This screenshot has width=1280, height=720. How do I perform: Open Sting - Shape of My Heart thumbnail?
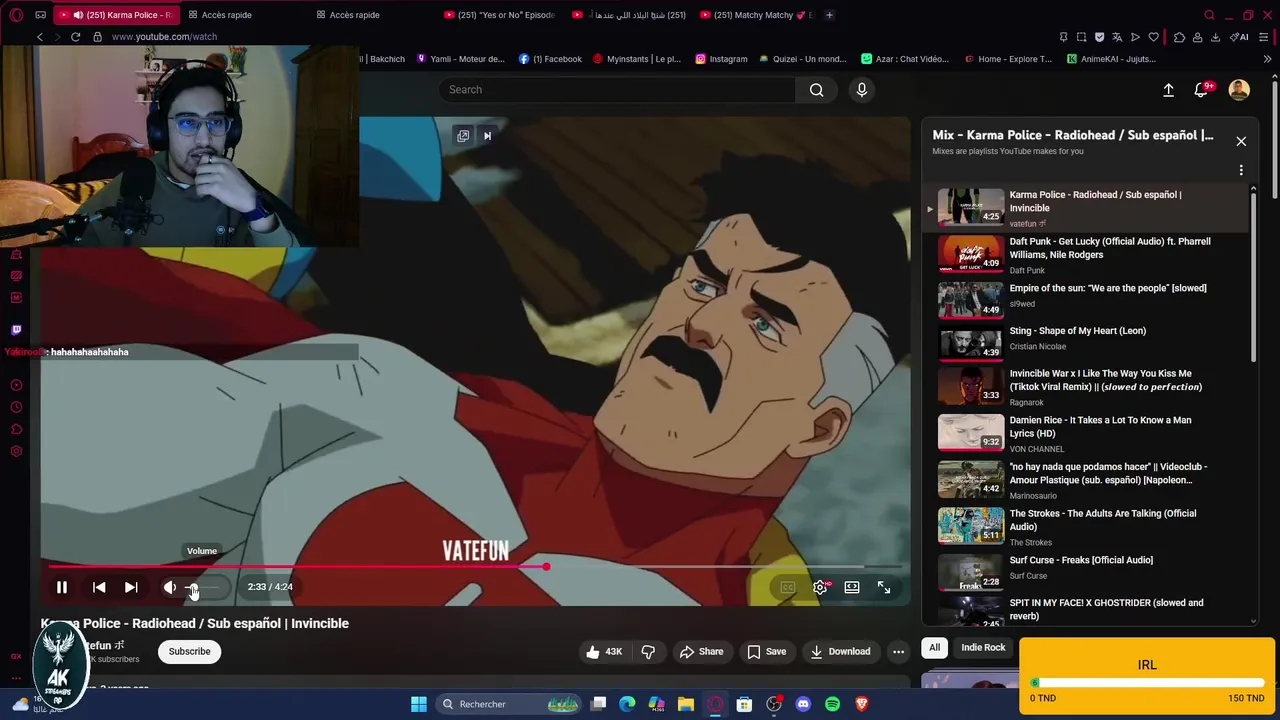(970, 341)
